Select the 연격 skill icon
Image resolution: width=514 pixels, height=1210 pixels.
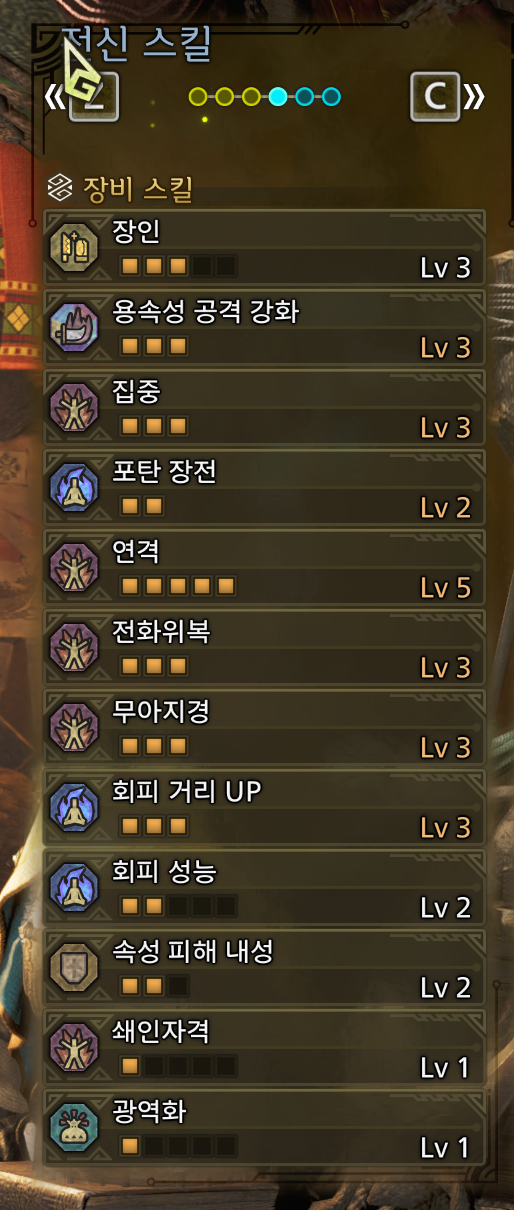75,566
